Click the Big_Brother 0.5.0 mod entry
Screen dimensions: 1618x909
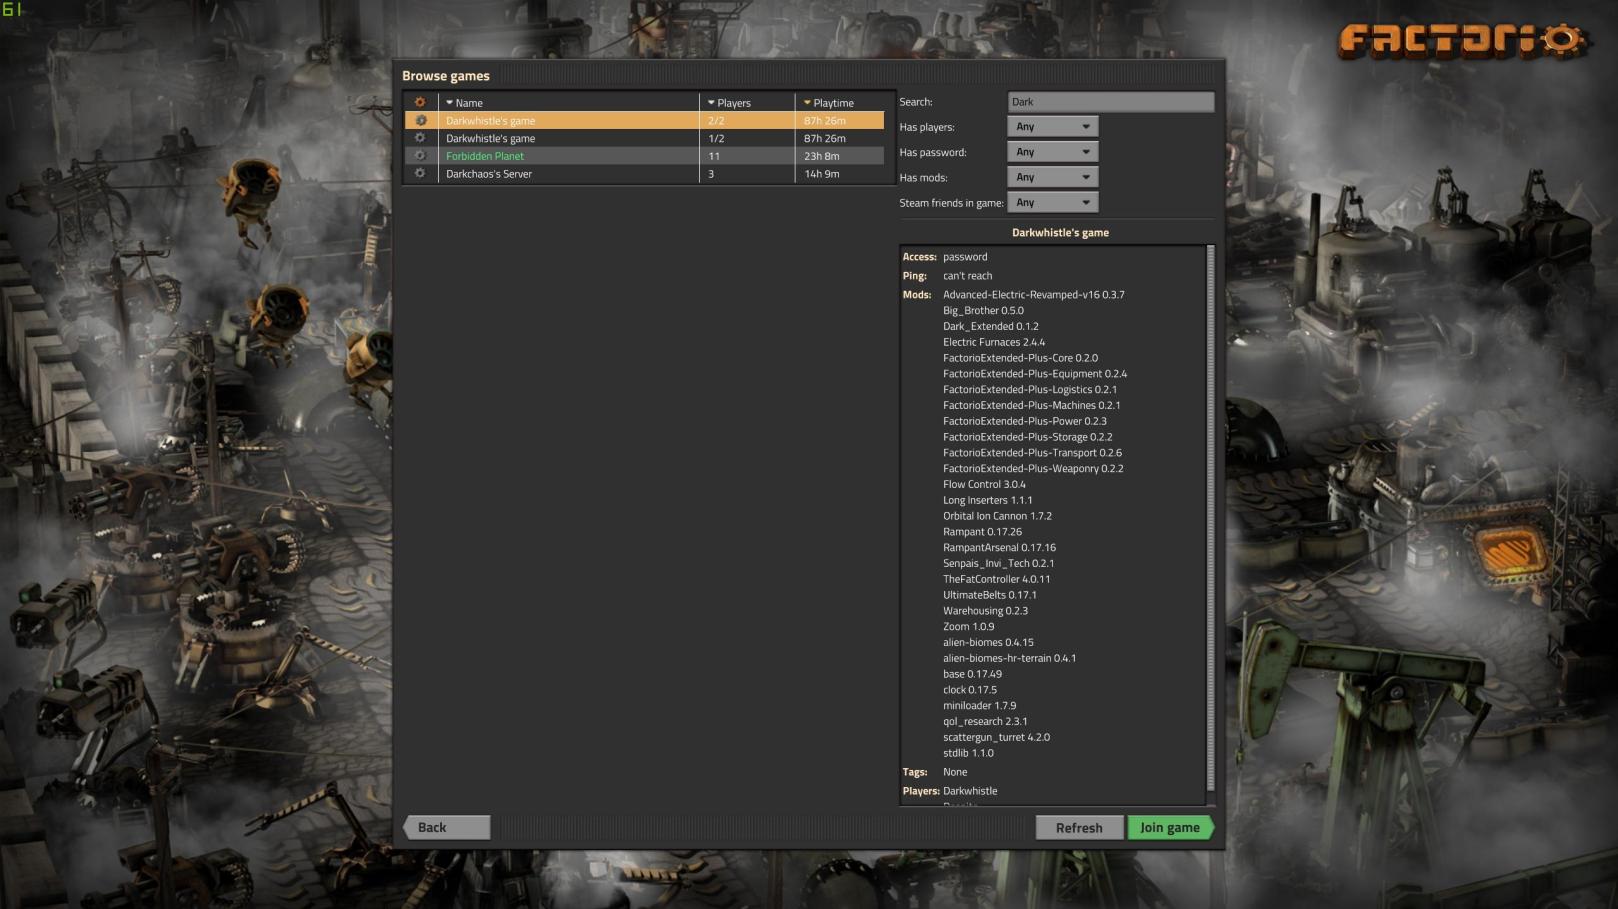[x=983, y=311]
